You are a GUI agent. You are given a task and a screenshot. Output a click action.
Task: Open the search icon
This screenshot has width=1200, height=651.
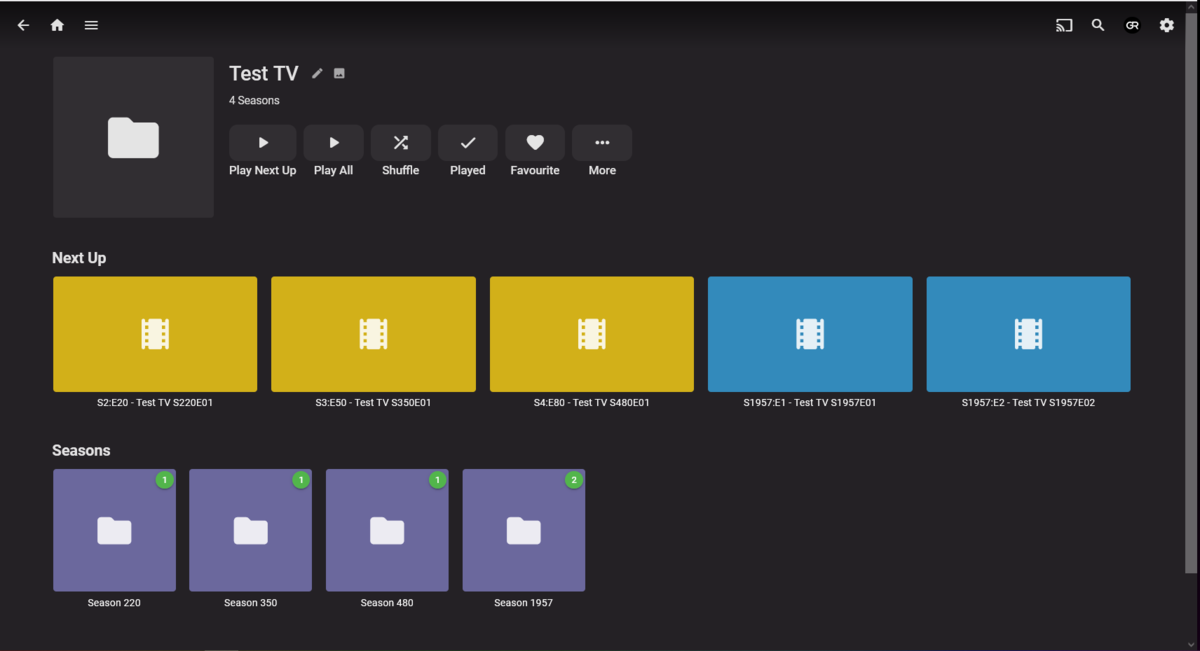tap(1098, 25)
